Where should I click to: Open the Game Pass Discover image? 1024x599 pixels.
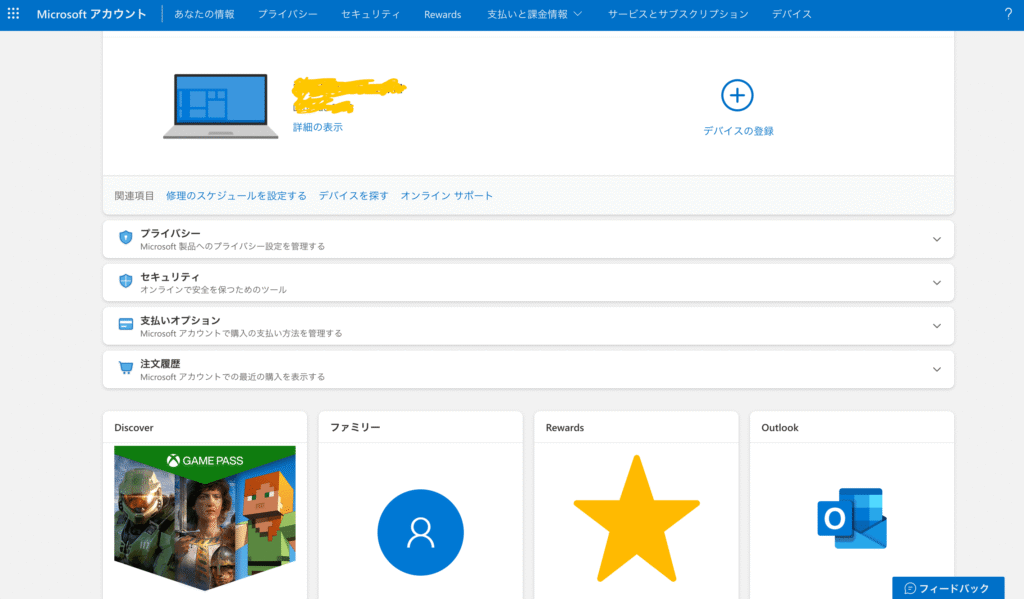point(205,518)
